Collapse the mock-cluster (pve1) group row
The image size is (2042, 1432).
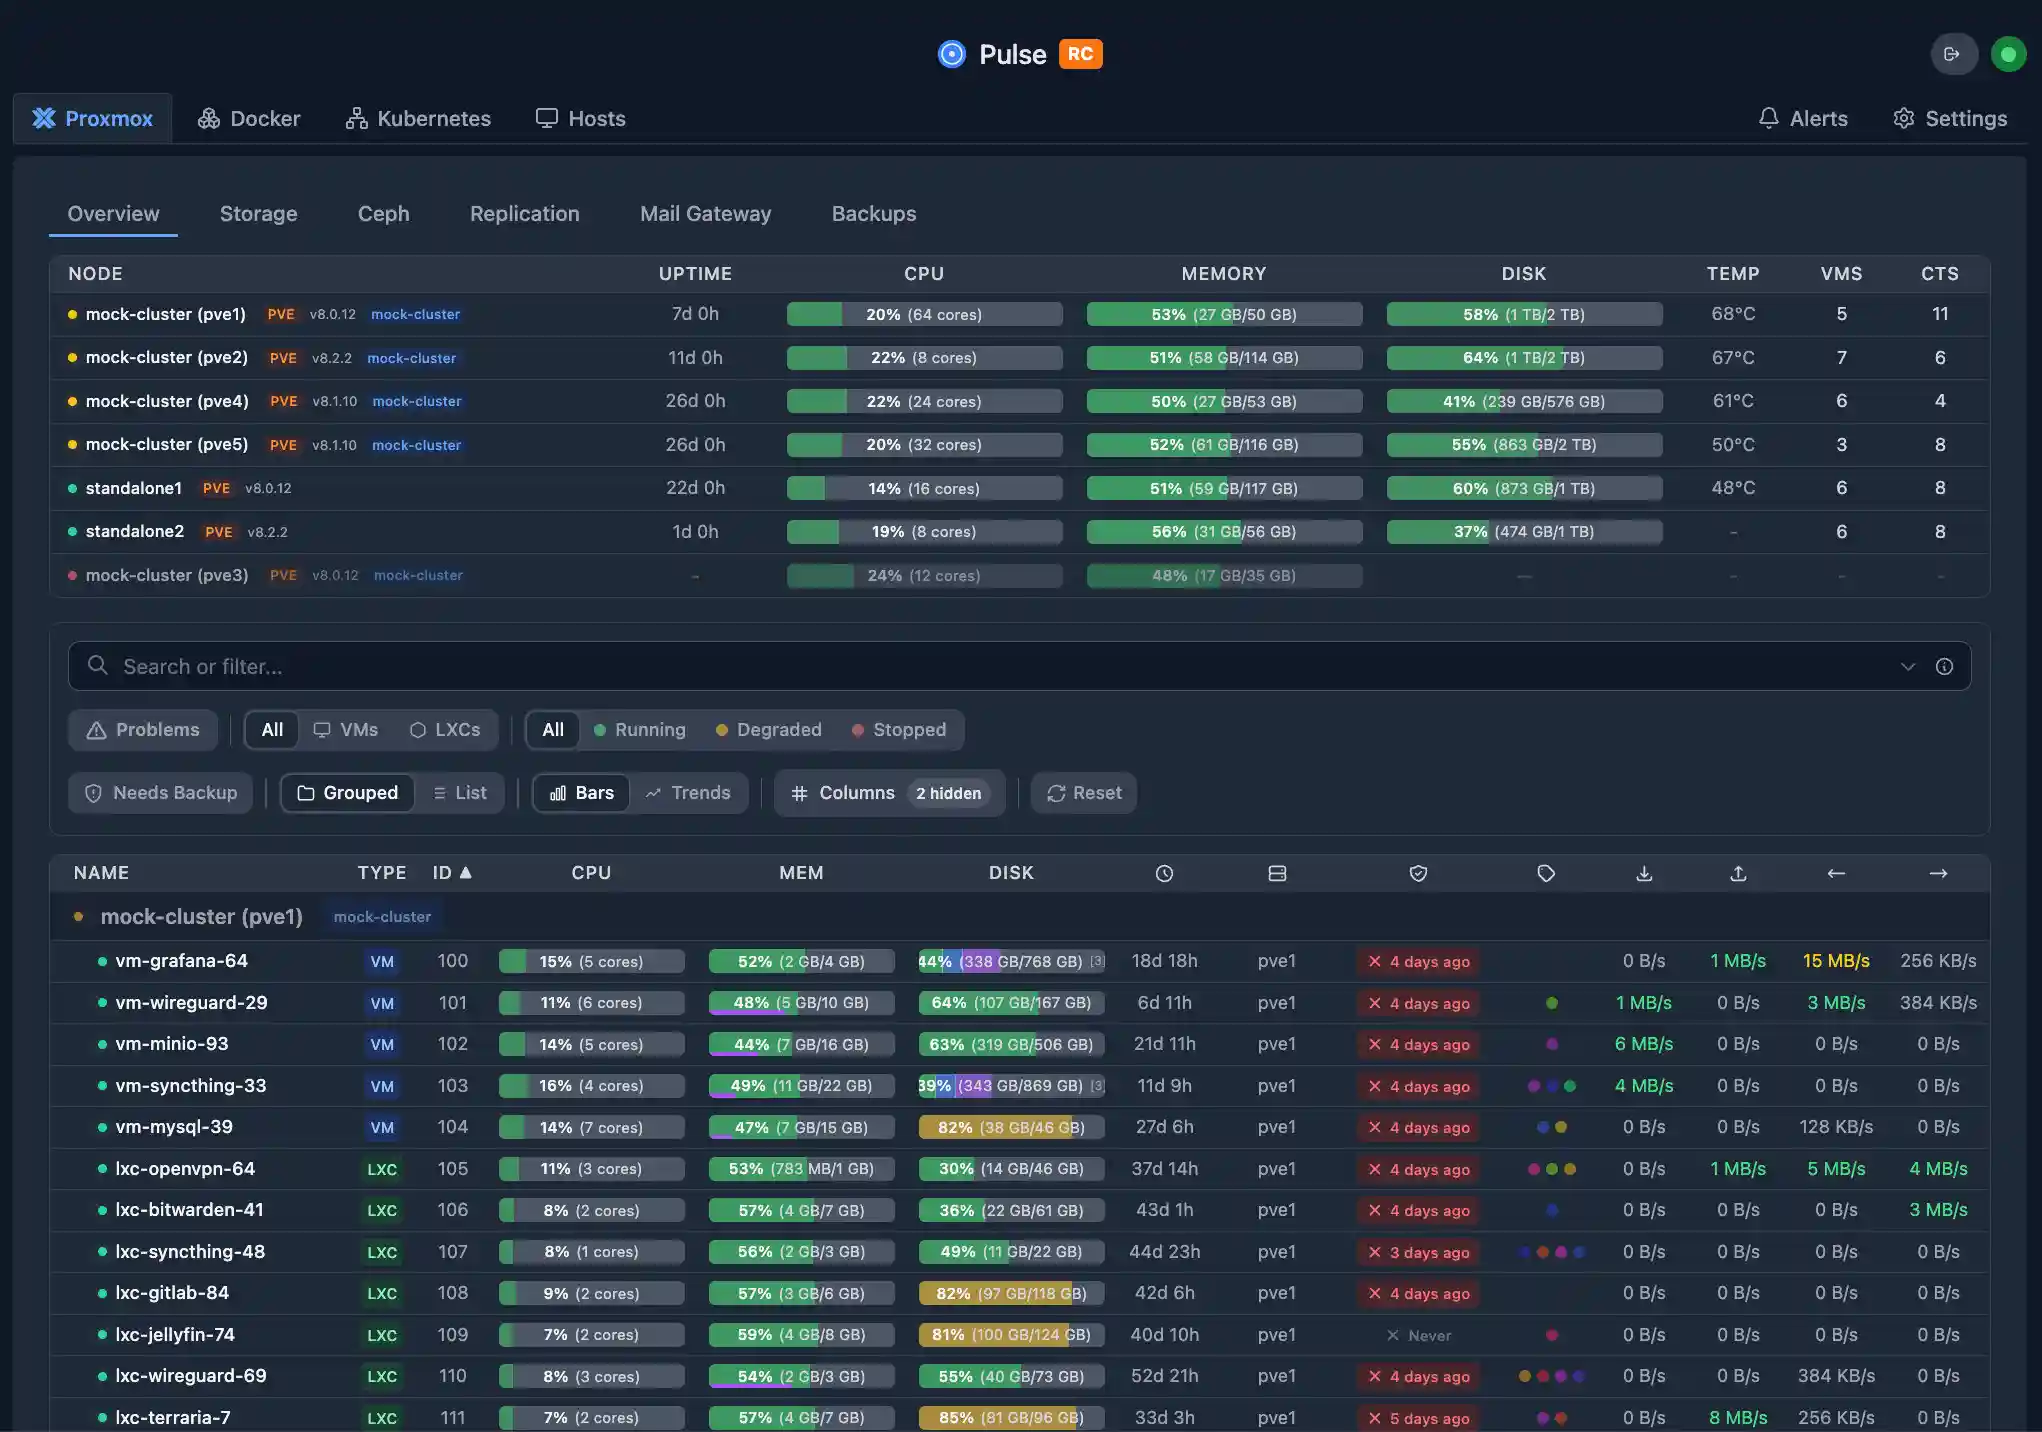click(200, 916)
